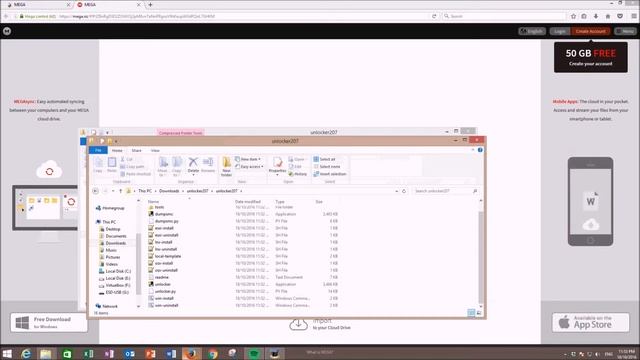Refresh the unlocker207 folder view
Screen dimensions: 640x360
coord(404,191)
